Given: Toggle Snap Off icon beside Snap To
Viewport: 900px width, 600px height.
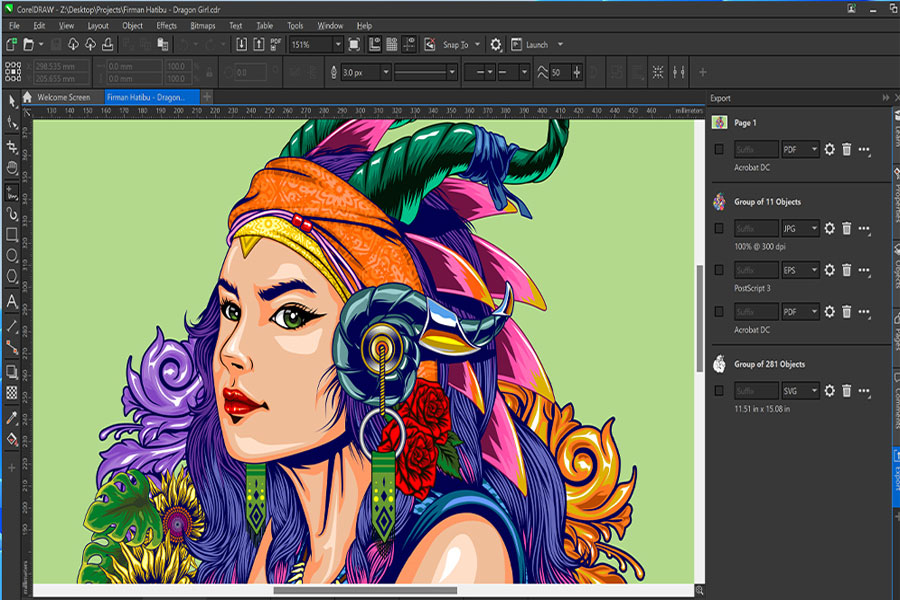Looking at the screenshot, I should [x=429, y=44].
